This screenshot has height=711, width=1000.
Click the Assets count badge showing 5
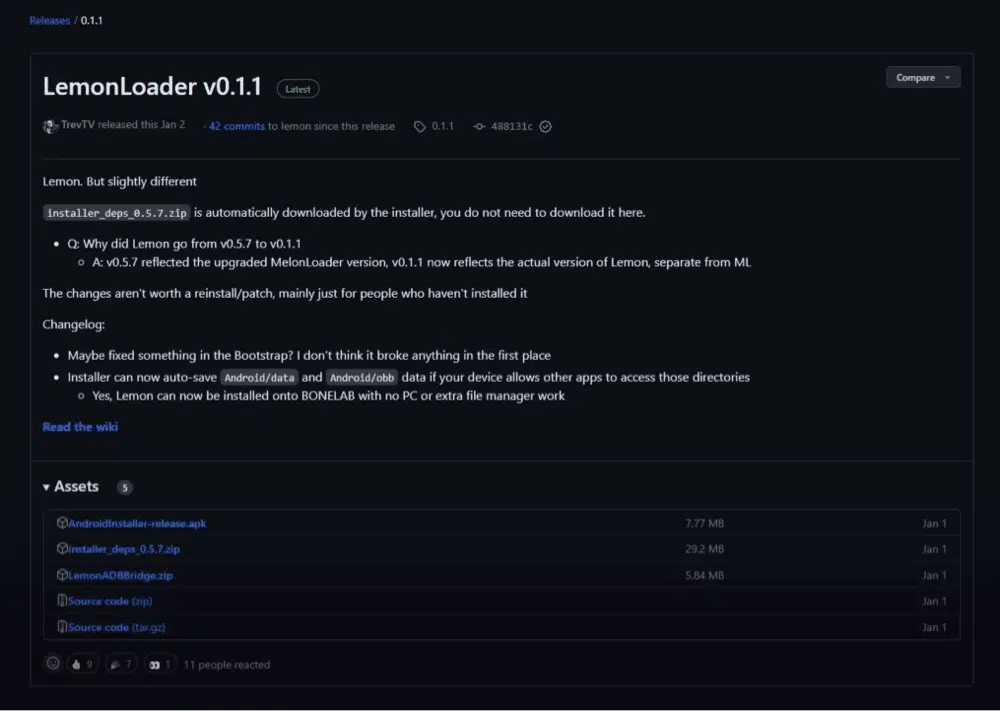tap(124, 488)
